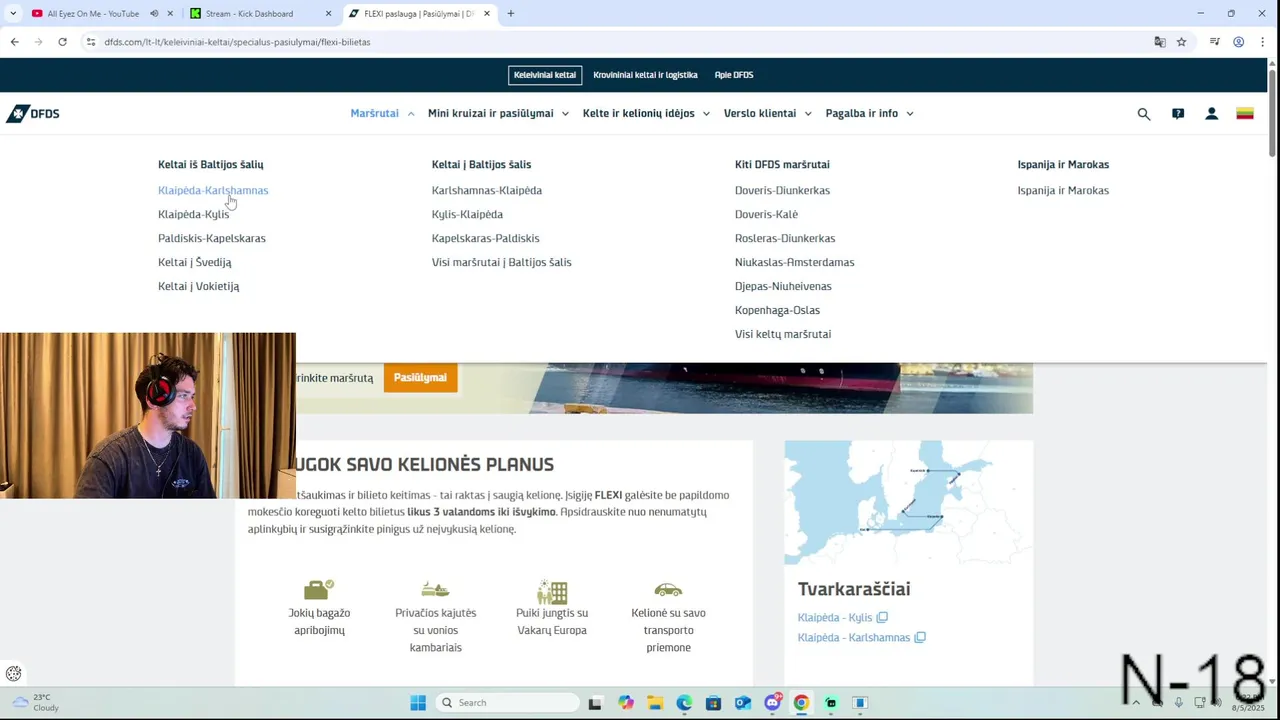The height and width of the screenshot is (720, 1280).
Task: Open the Paldiskis-Kapelskaras route
Action: [212, 238]
